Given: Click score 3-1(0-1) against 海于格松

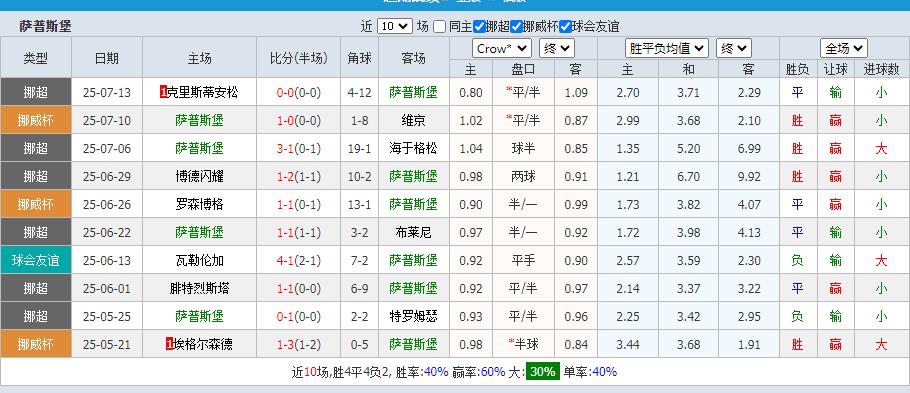Looking at the screenshot, I should tap(298, 149).
